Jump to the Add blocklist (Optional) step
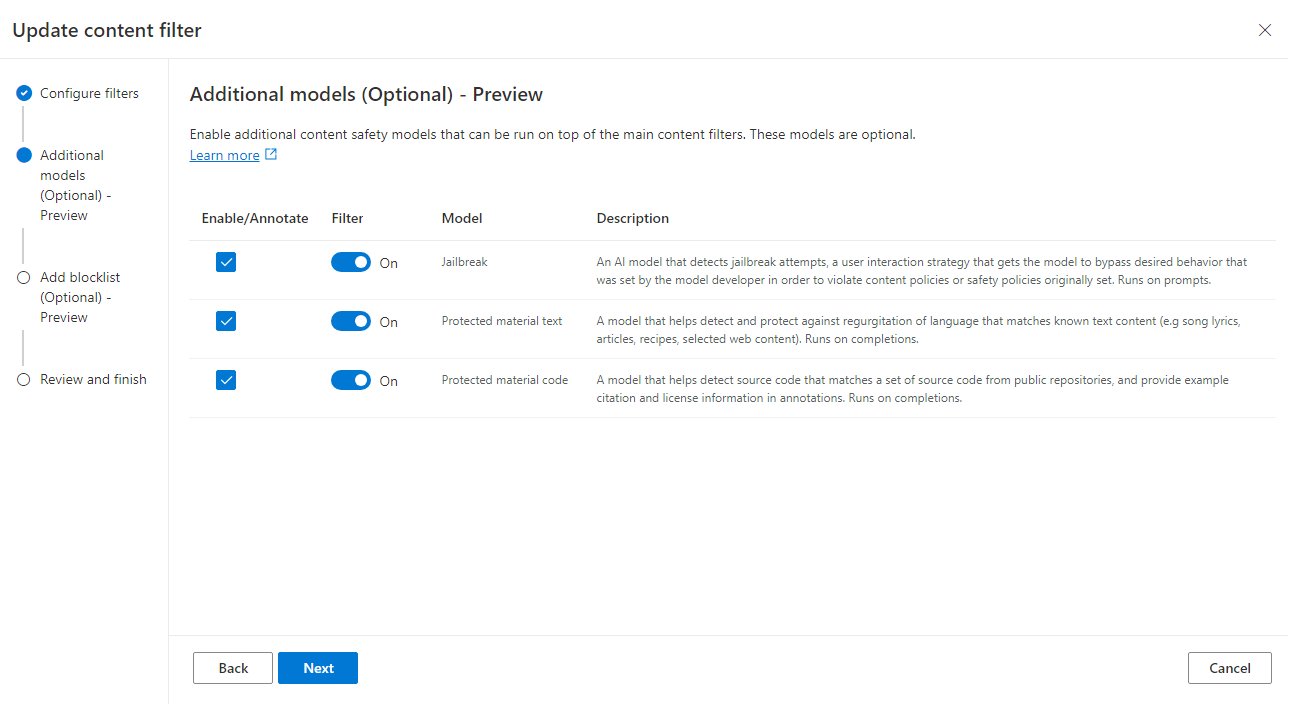This screenshot has height=707, width=1292. click(x=80, y=297)
